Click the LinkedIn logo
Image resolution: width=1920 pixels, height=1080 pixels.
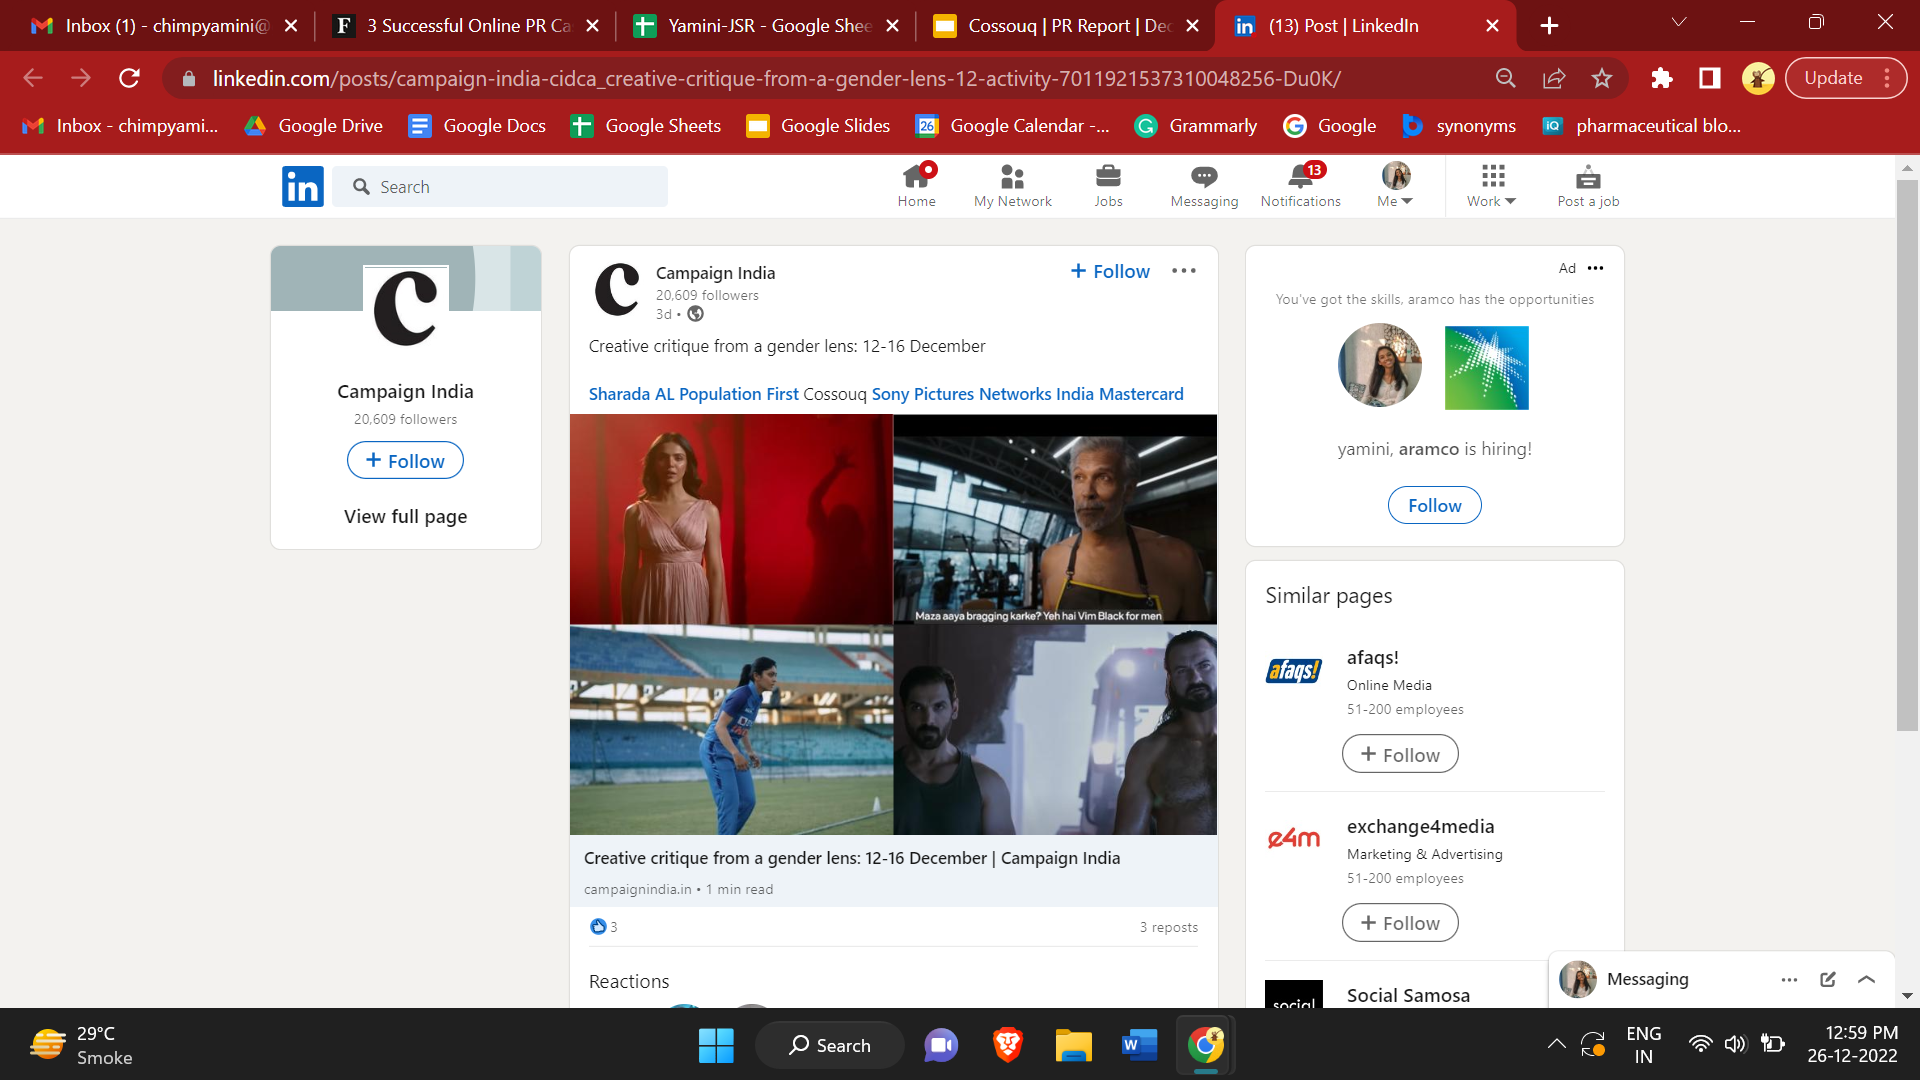click(302, 186)
